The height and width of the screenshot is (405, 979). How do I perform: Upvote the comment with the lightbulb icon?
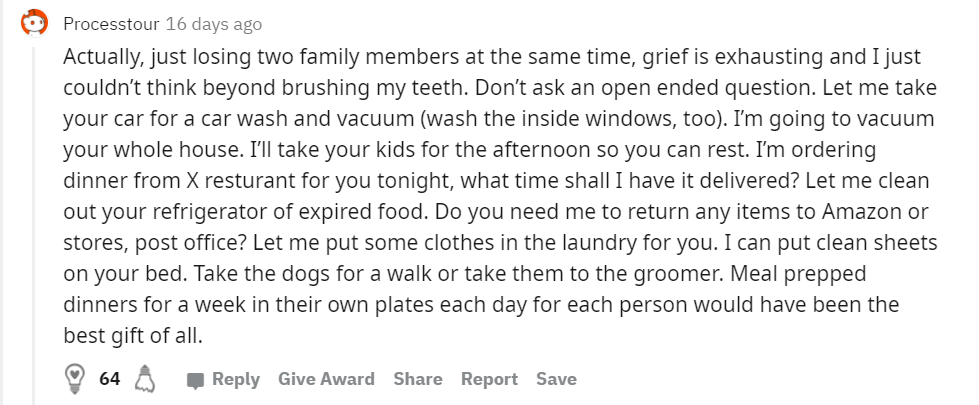[74, 378]
